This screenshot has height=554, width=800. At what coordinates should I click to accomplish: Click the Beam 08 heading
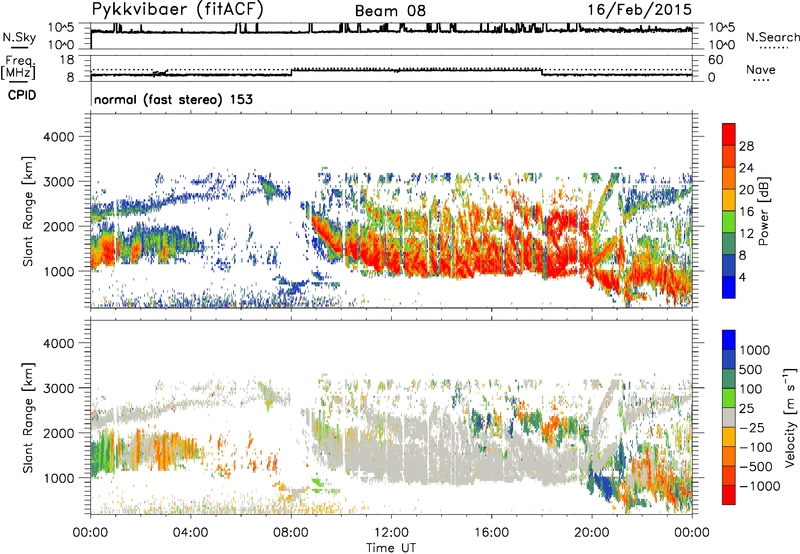[390, 11]
